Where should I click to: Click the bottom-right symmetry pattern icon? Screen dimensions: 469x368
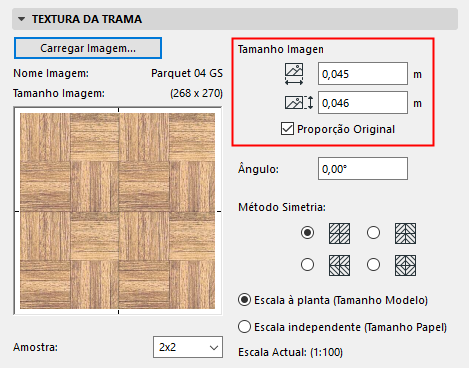pyautogui.click(x=405, y=265)
